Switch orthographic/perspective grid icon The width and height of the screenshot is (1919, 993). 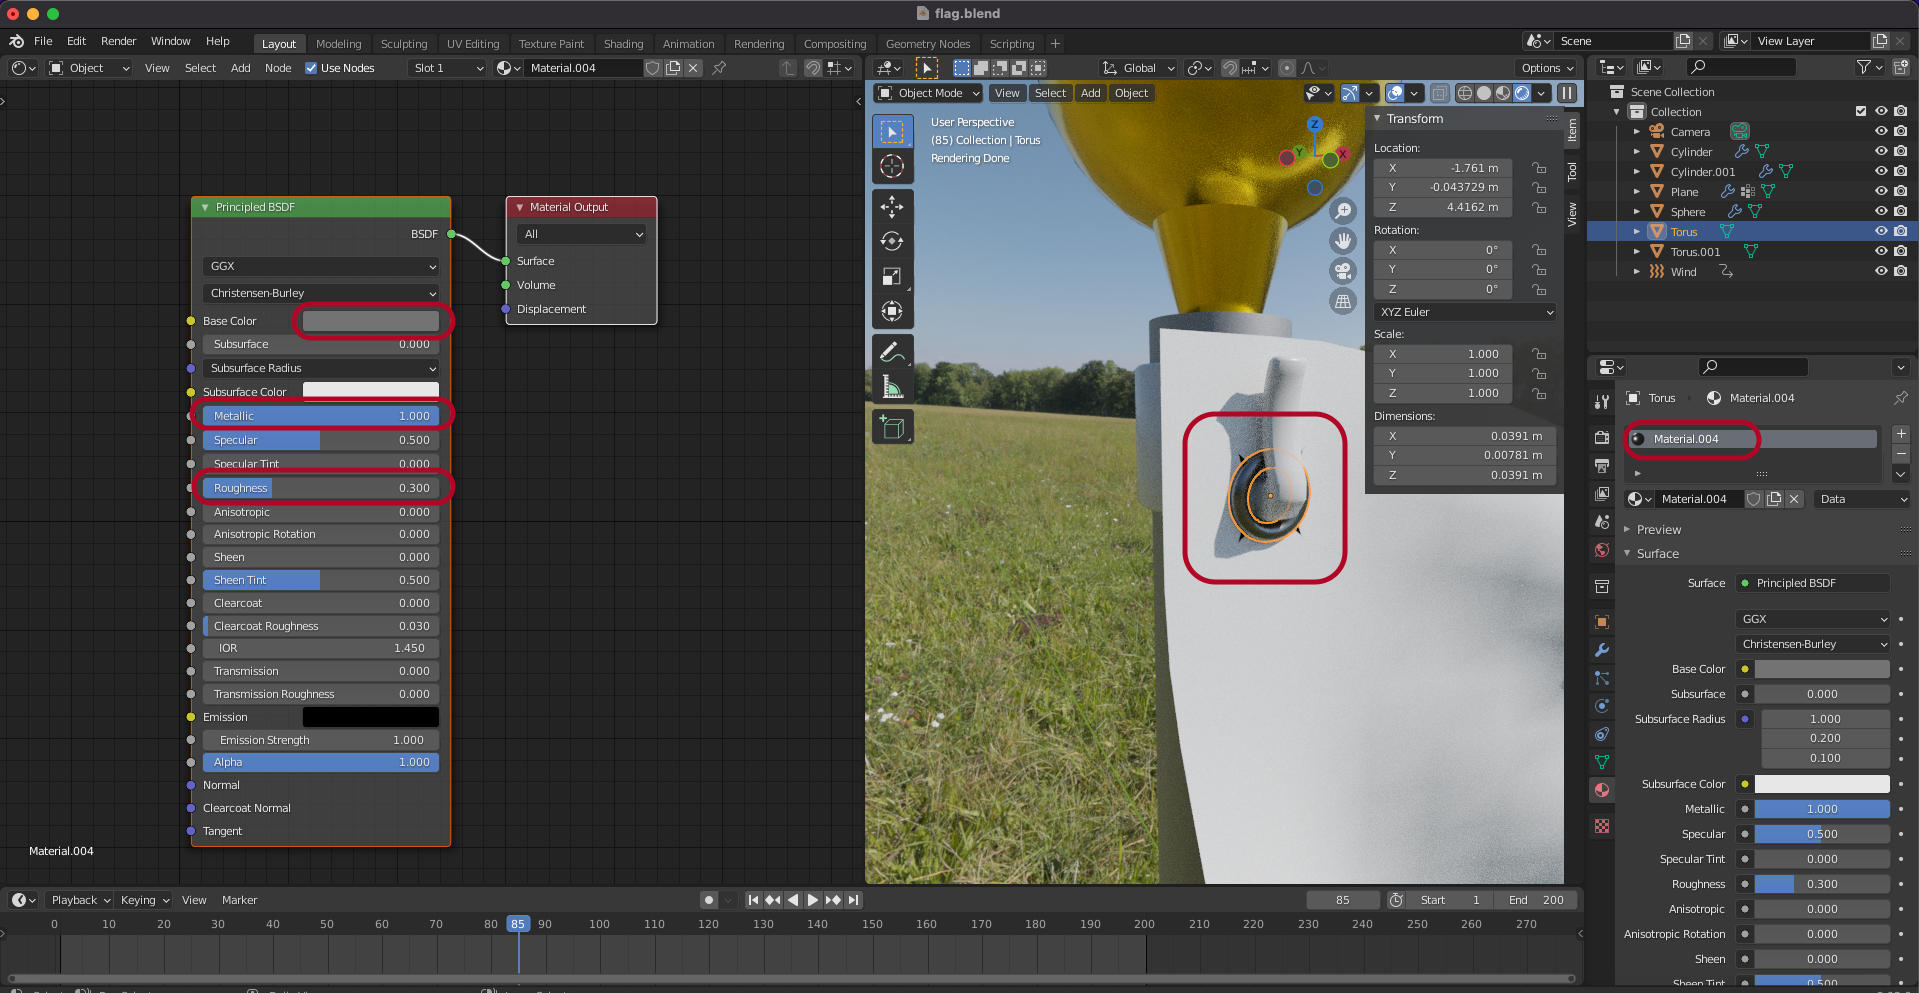click(1343, 301)
